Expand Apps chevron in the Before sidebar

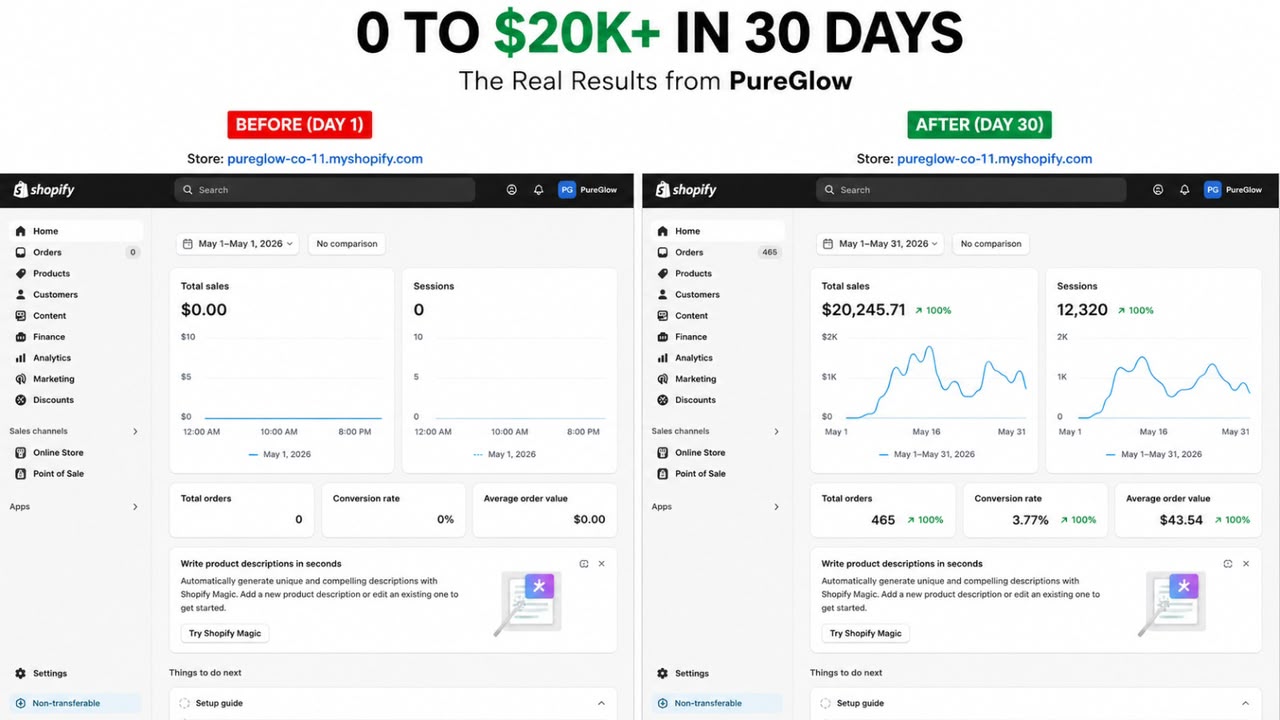coord(135,507)
